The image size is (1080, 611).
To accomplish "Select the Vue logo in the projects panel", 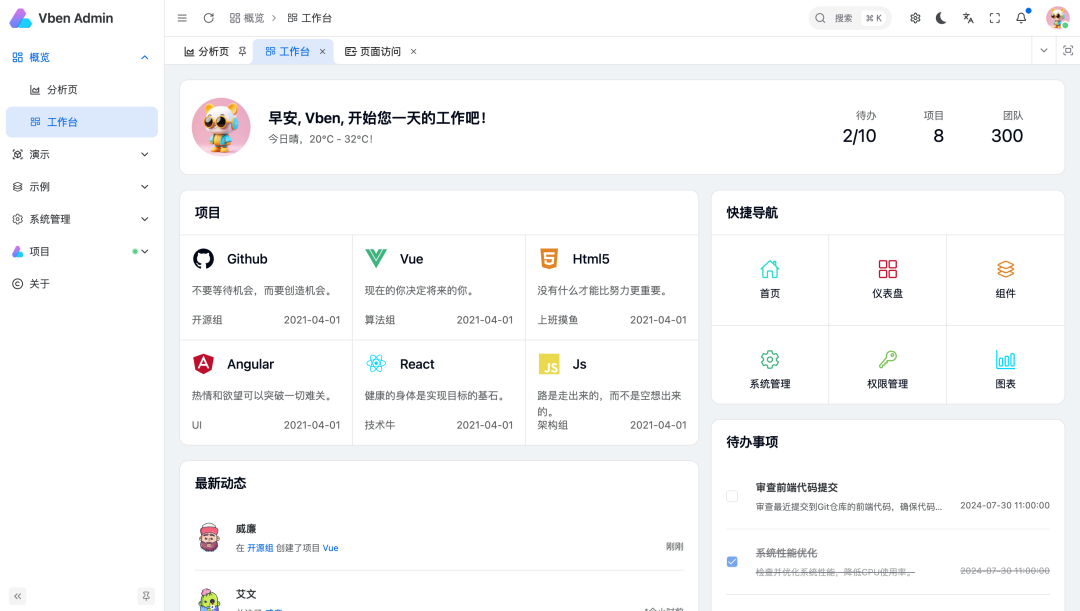I will (x=376, y=258).
